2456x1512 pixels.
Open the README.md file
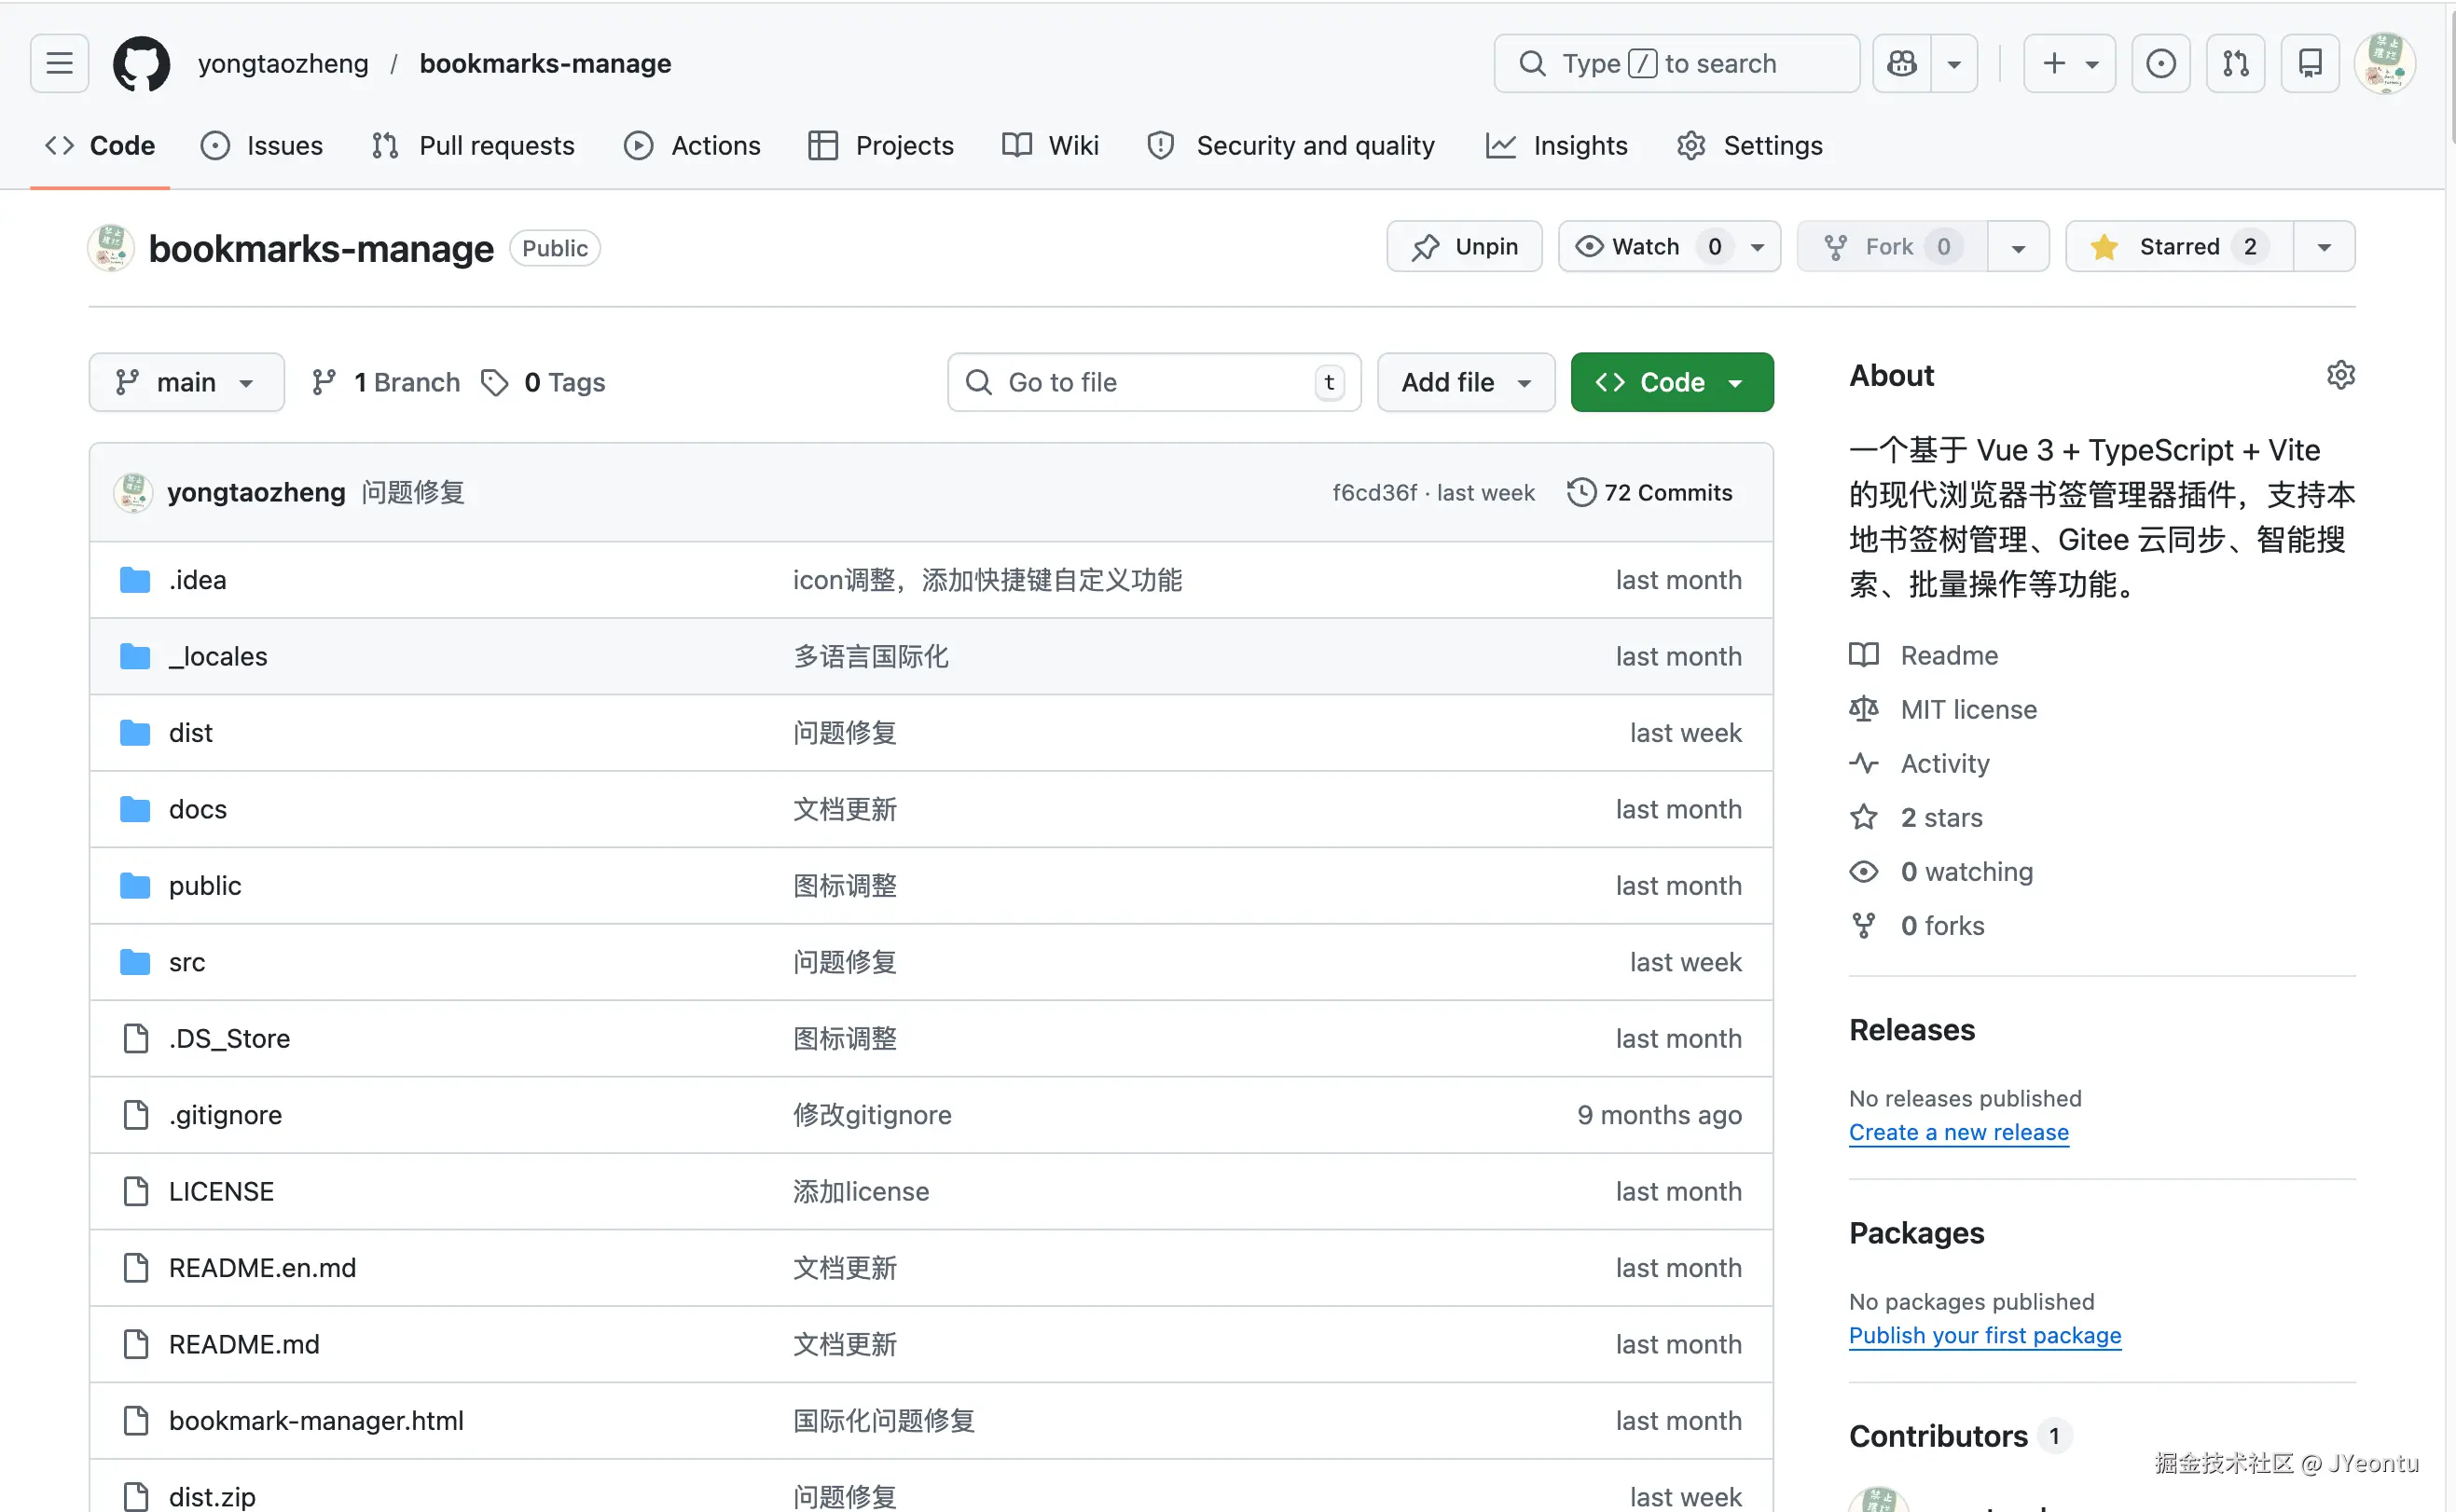tap(244, 1344)
